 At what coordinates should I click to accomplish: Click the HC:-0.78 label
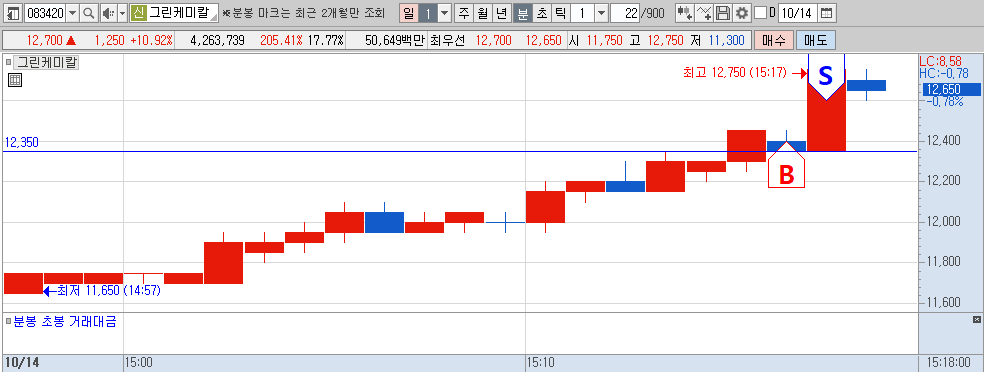point(943,74)
